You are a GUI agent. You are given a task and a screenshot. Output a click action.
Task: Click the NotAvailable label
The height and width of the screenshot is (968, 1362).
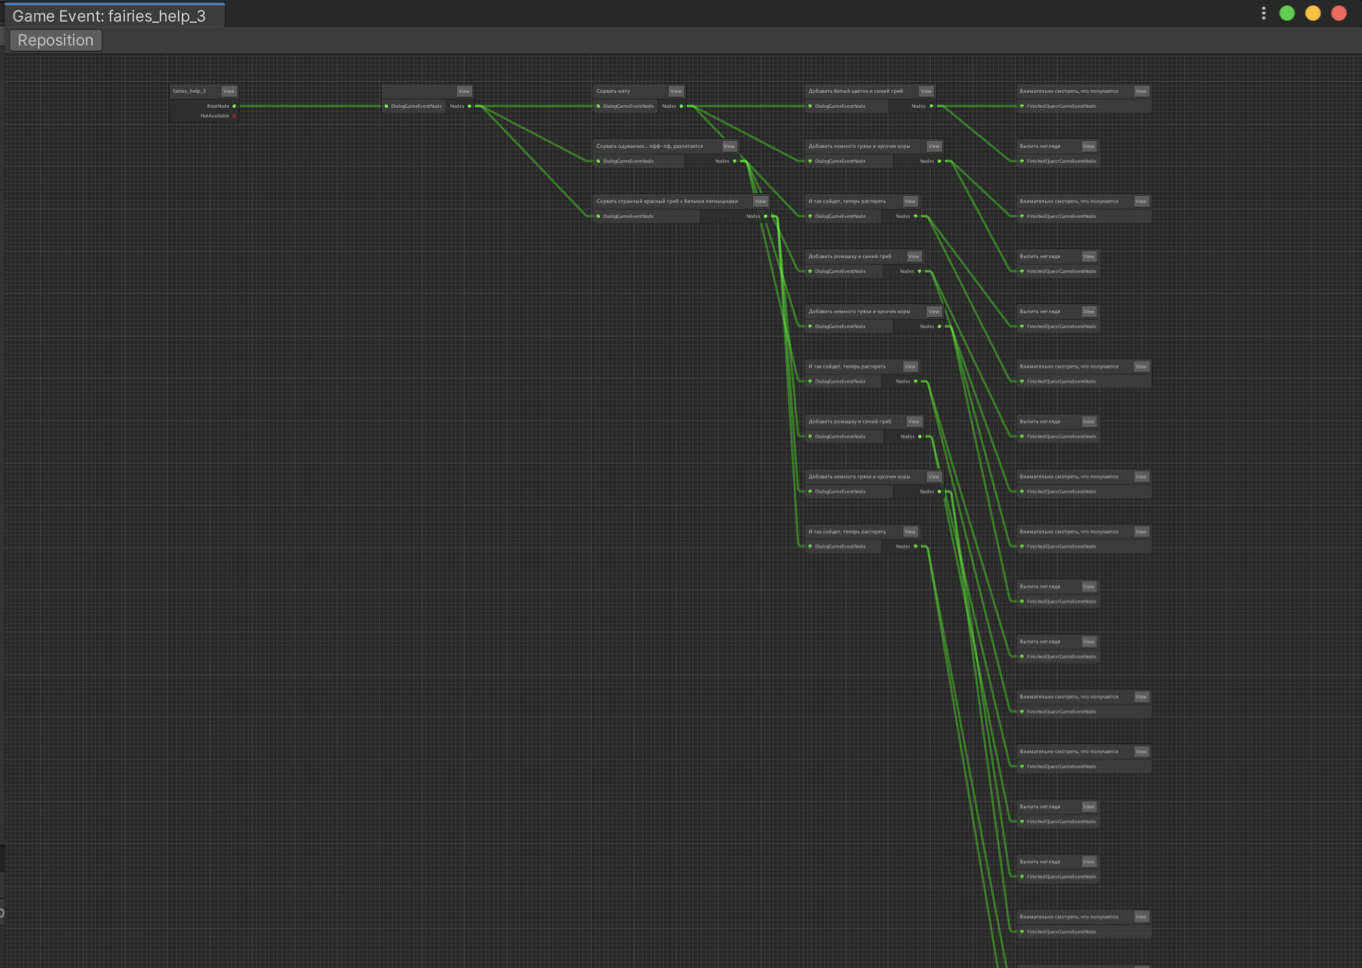[x=215, y=116]
